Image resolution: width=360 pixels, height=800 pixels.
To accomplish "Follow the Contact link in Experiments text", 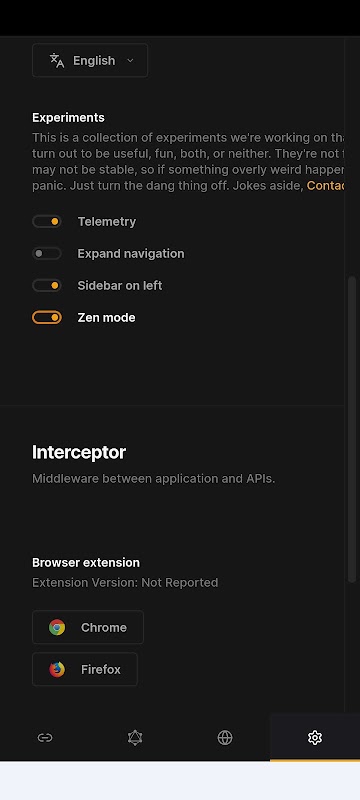I will (325, 185).
